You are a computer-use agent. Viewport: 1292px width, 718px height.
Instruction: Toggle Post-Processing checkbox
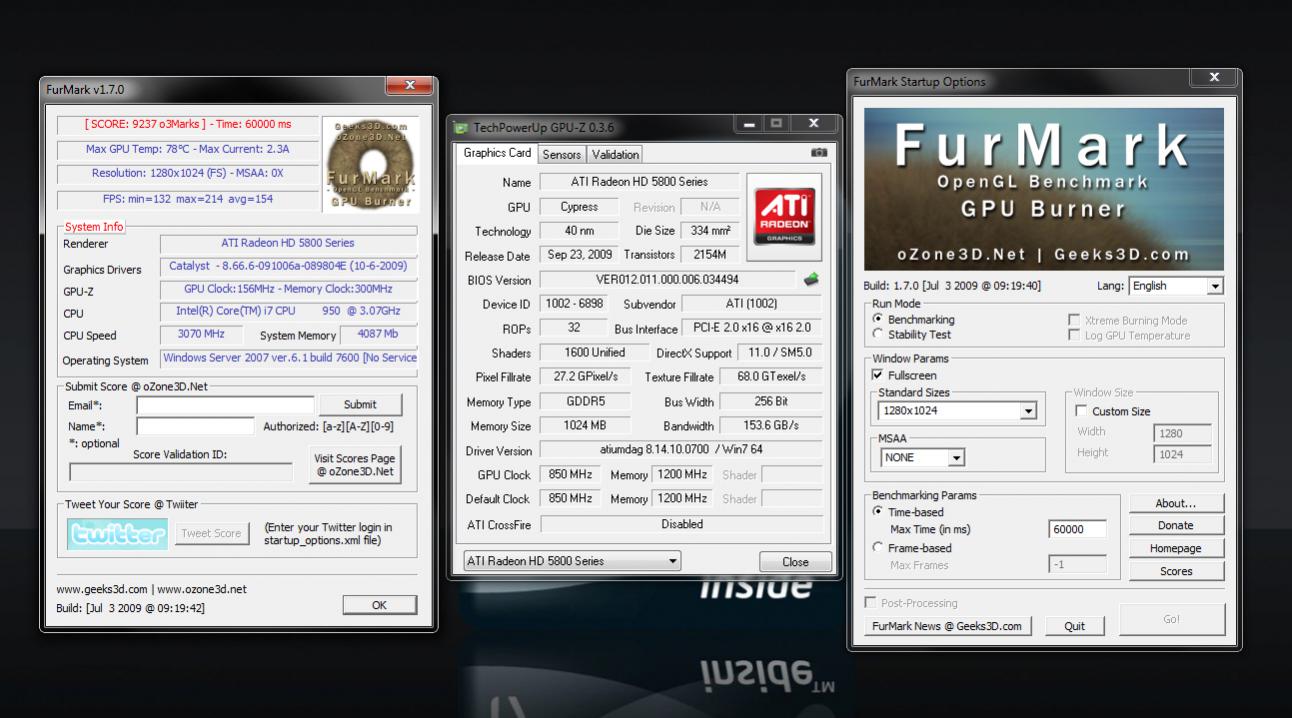tap(870, 603)
